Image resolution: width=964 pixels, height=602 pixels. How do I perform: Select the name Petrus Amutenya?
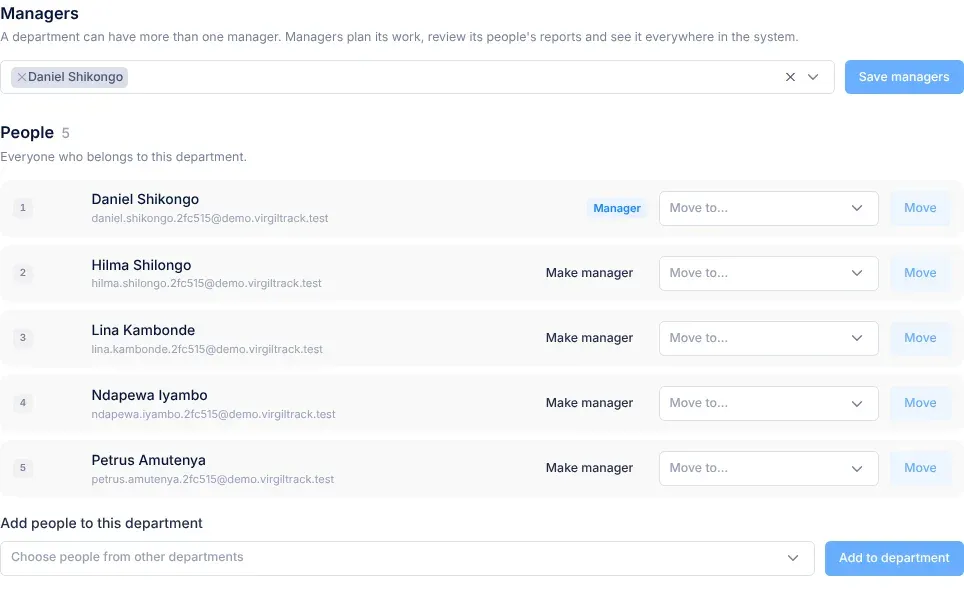click(x=148, y=461)
